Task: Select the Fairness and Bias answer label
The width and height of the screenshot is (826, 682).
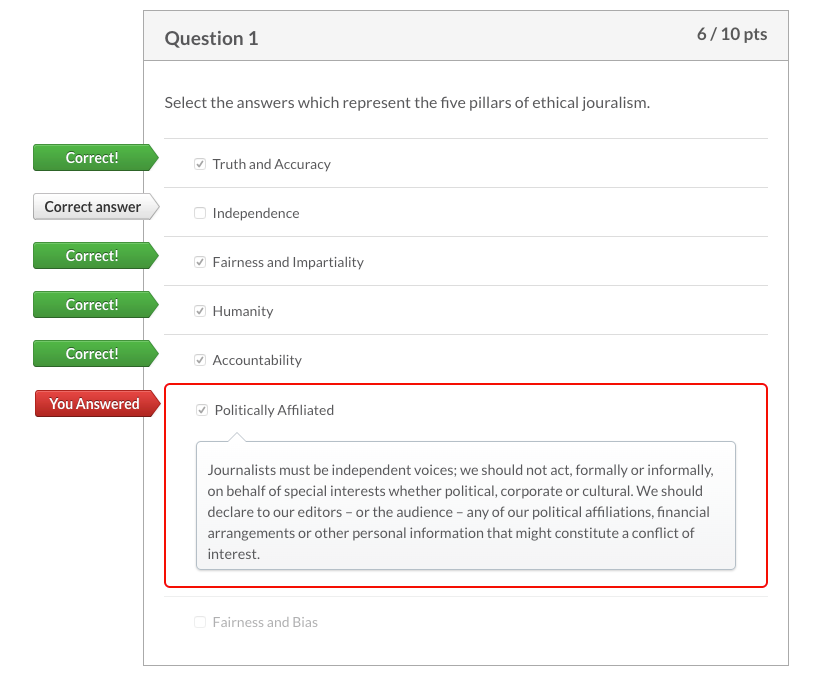Action: [x=265, y=622]
